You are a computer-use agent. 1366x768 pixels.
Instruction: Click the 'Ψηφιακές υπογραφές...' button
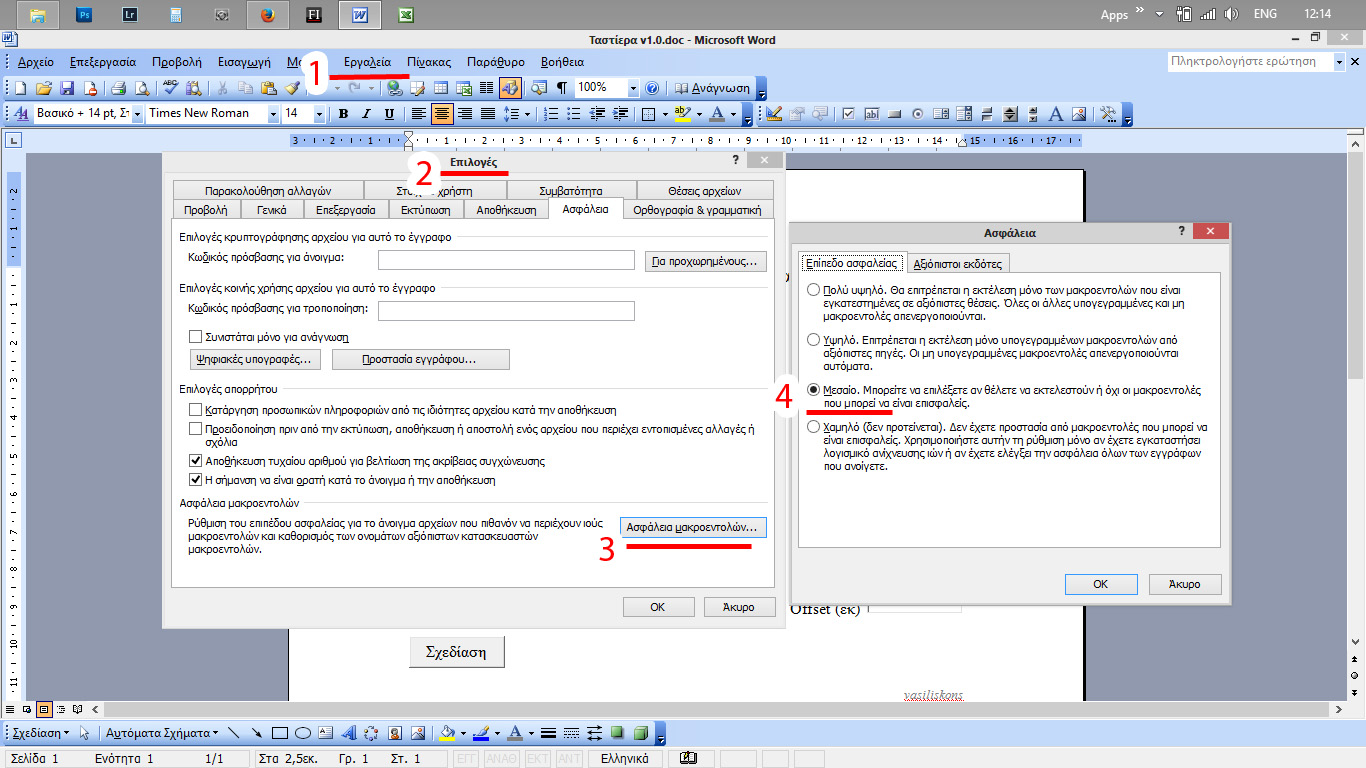pyautogui.click(x=255, y=359)
